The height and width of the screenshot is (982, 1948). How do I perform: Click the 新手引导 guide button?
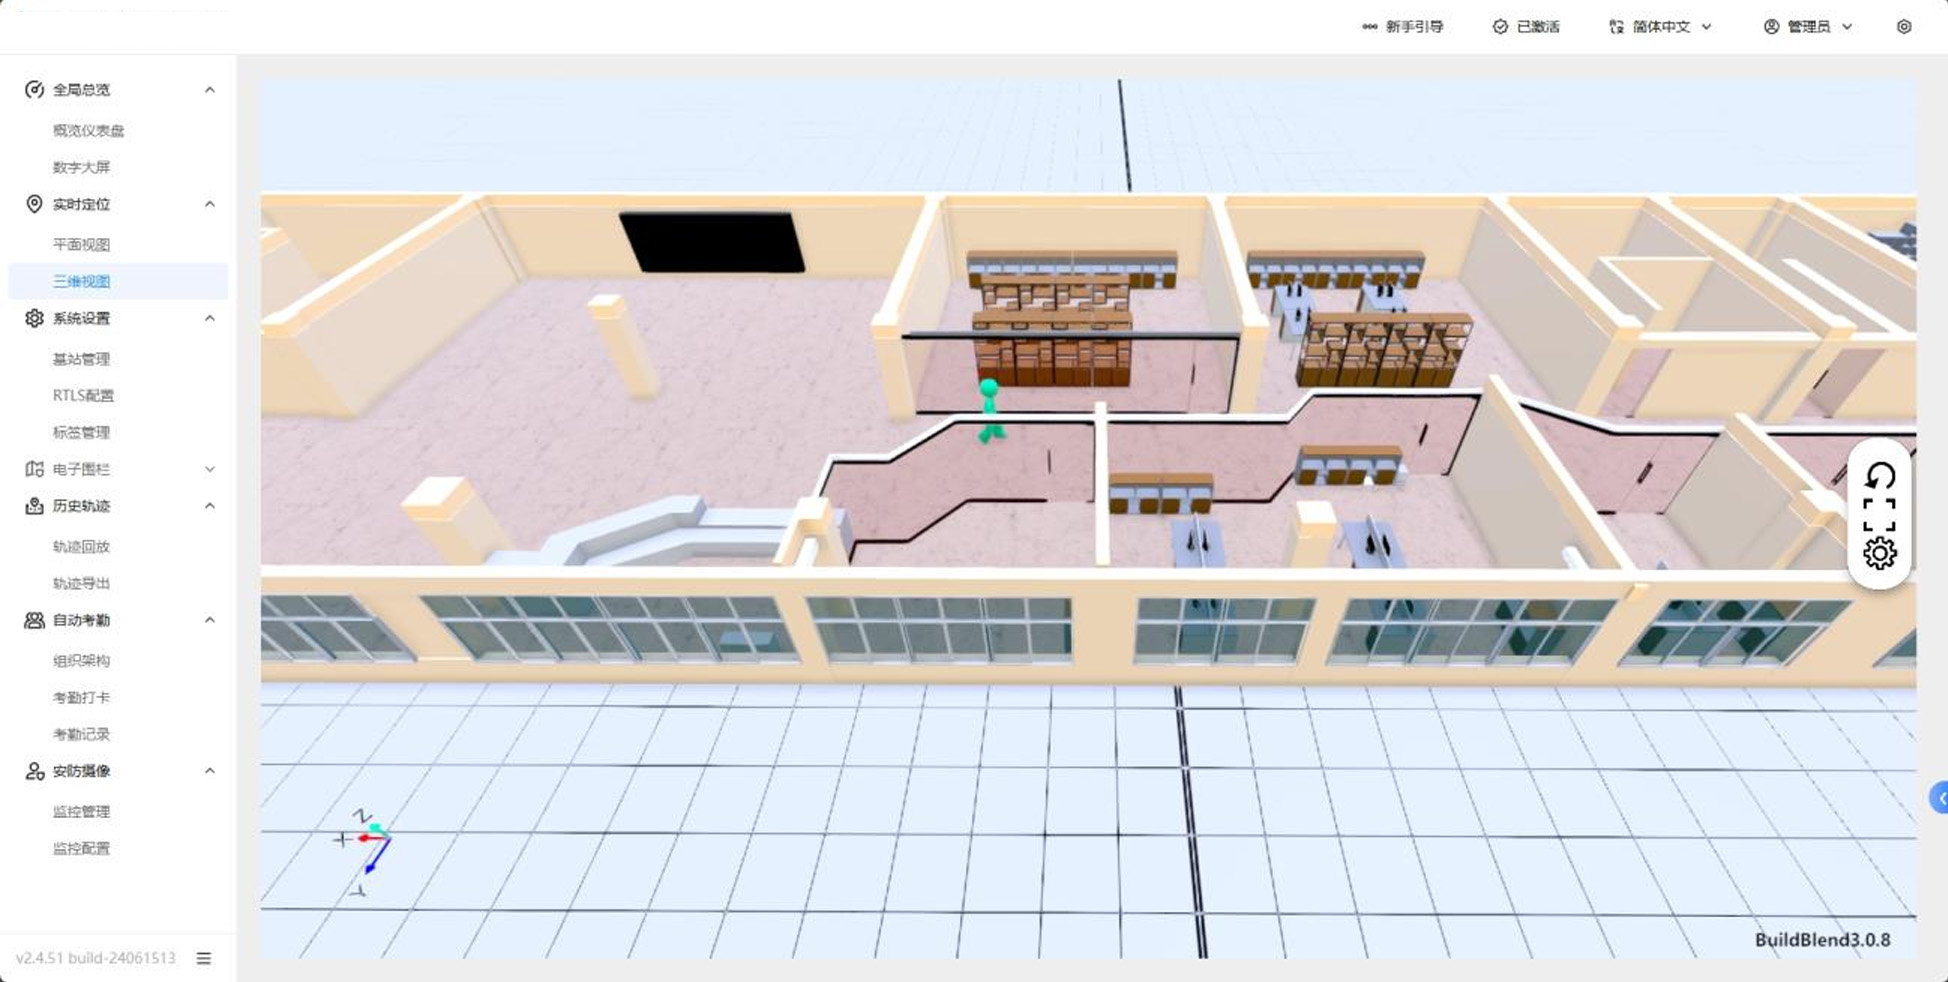click(x=1403, y=27)
